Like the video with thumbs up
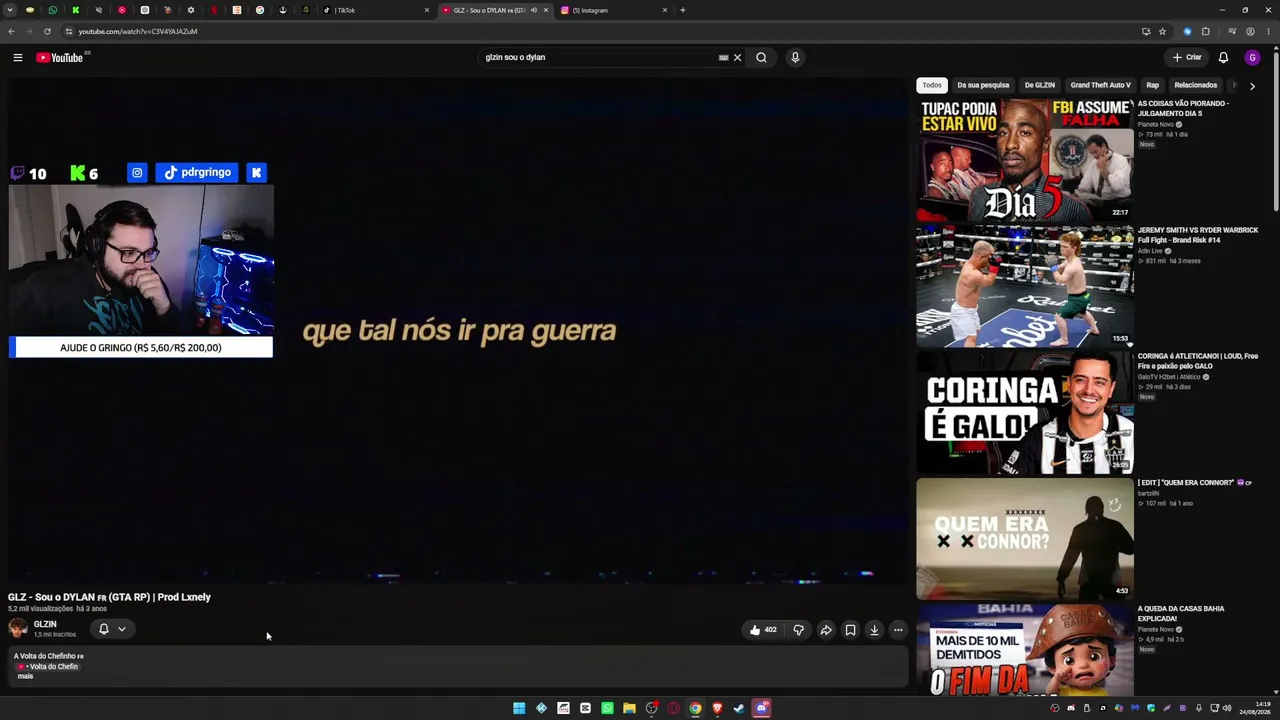This screenshot has height=720, width=1280. click(762, 630)
